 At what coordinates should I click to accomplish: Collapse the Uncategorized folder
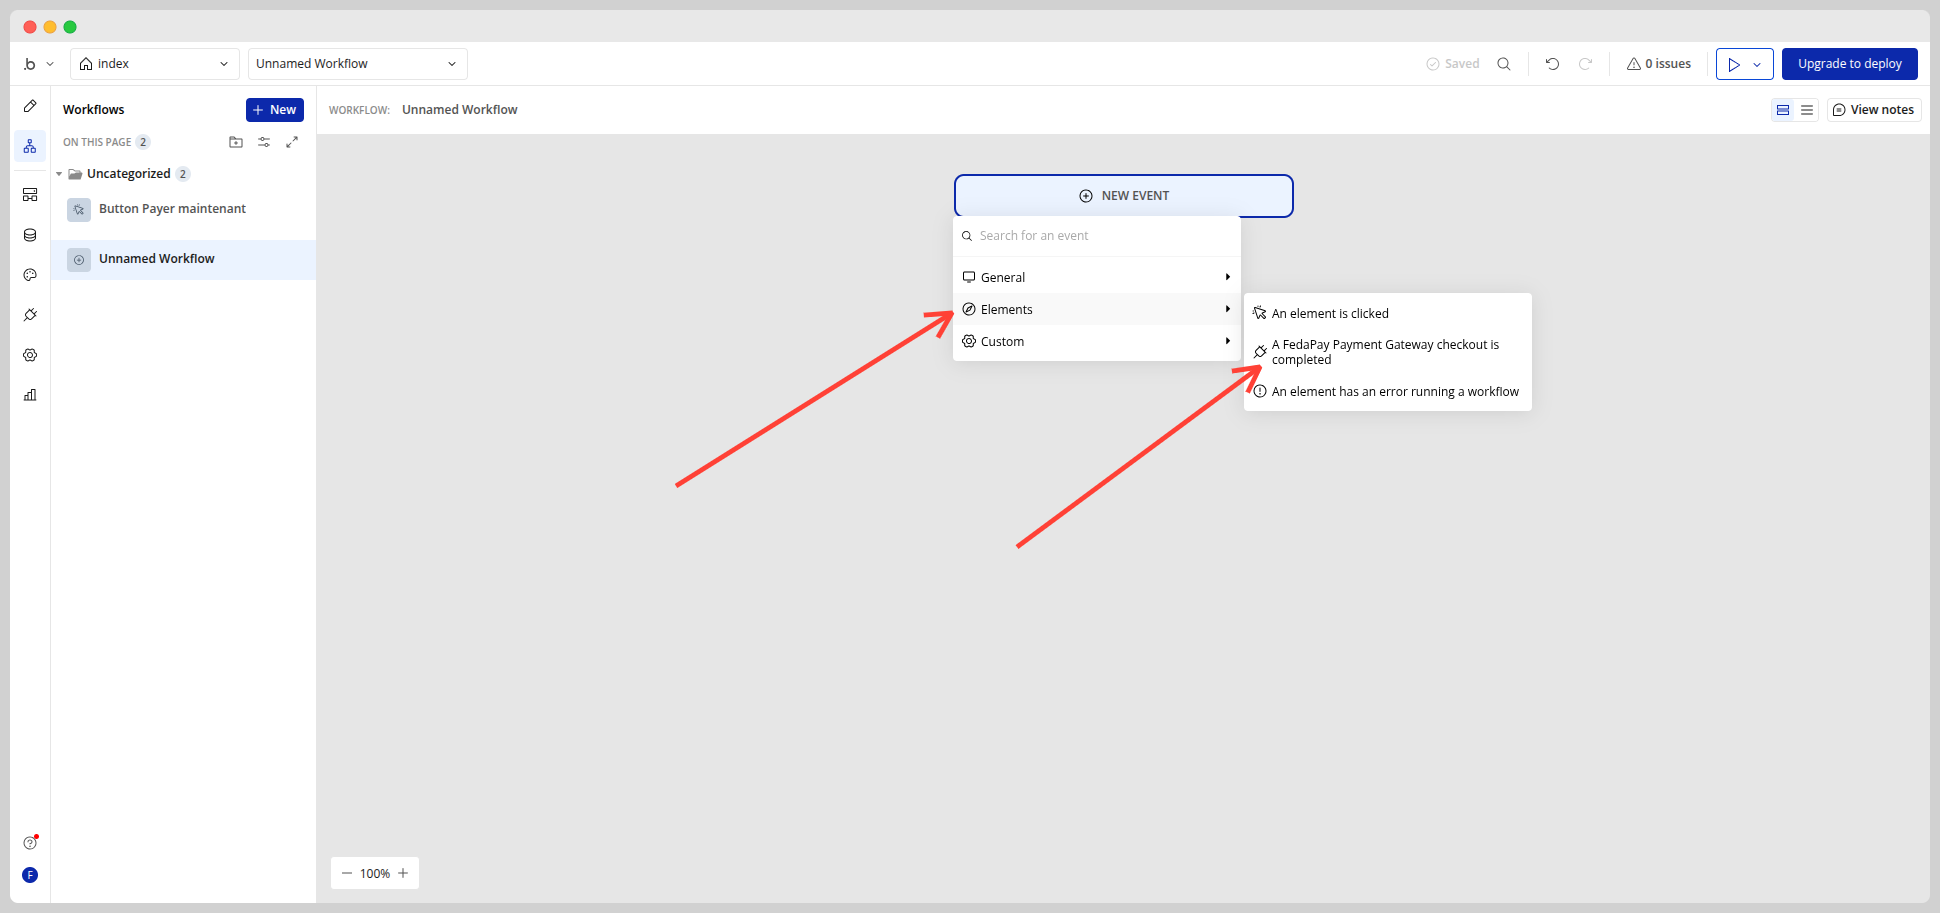pos(59,174)
